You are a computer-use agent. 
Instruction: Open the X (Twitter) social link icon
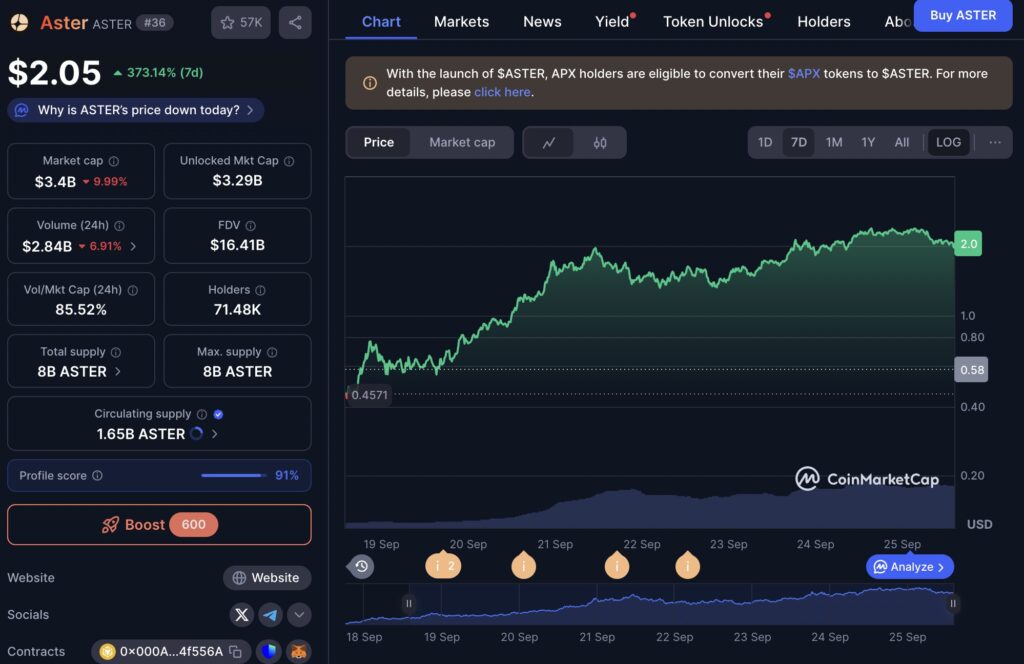[242, 614]
